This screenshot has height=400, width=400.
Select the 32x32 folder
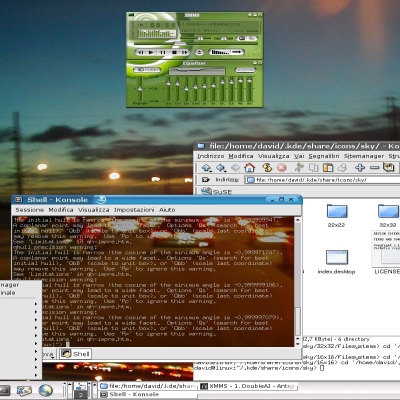(388, 215)
